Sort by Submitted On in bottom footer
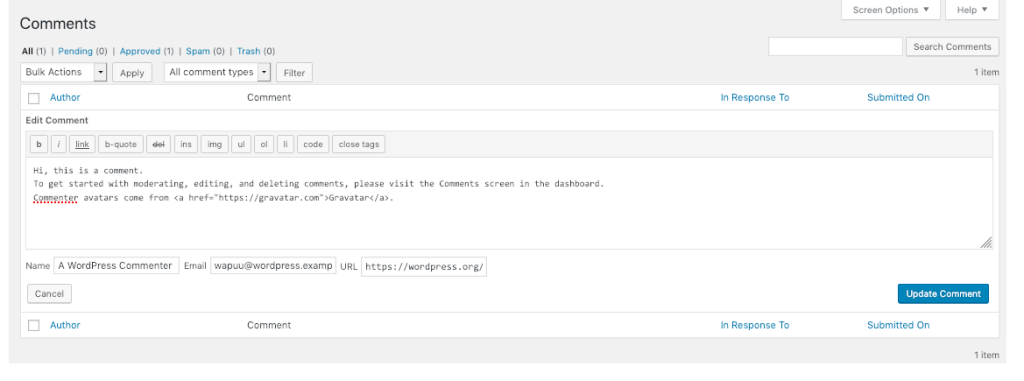 [898, 325]
